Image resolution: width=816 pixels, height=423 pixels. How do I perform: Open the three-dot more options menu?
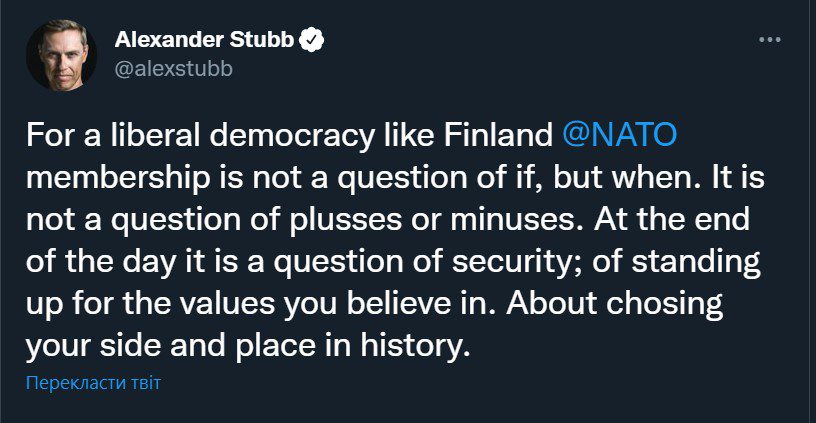coord(770,40)
